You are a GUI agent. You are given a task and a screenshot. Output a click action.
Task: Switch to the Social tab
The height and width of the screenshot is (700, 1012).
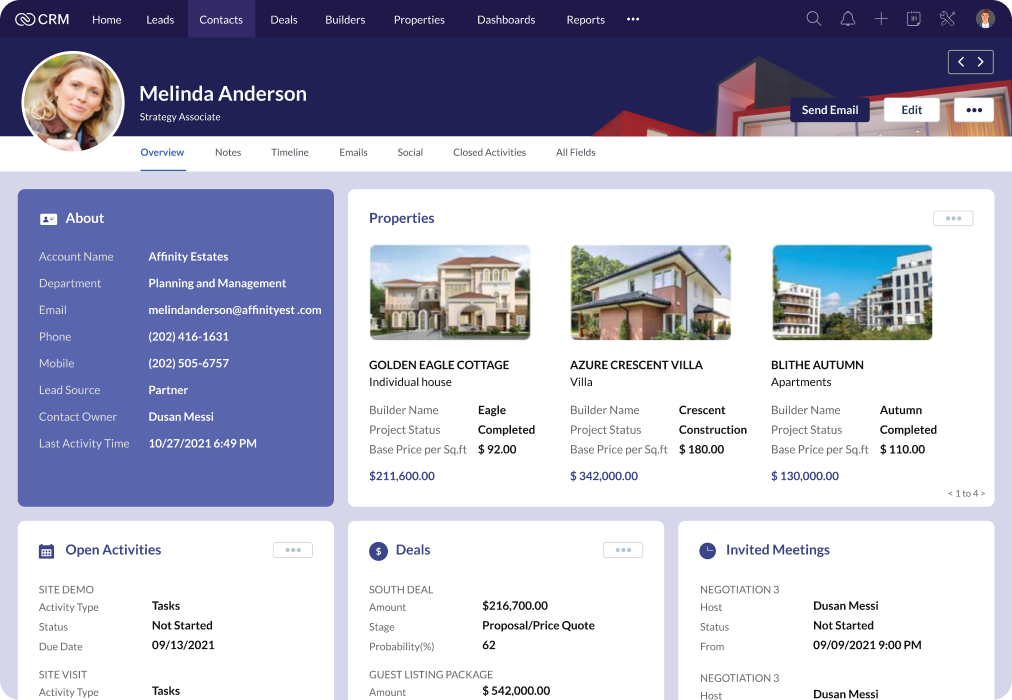tap(410, 152)
